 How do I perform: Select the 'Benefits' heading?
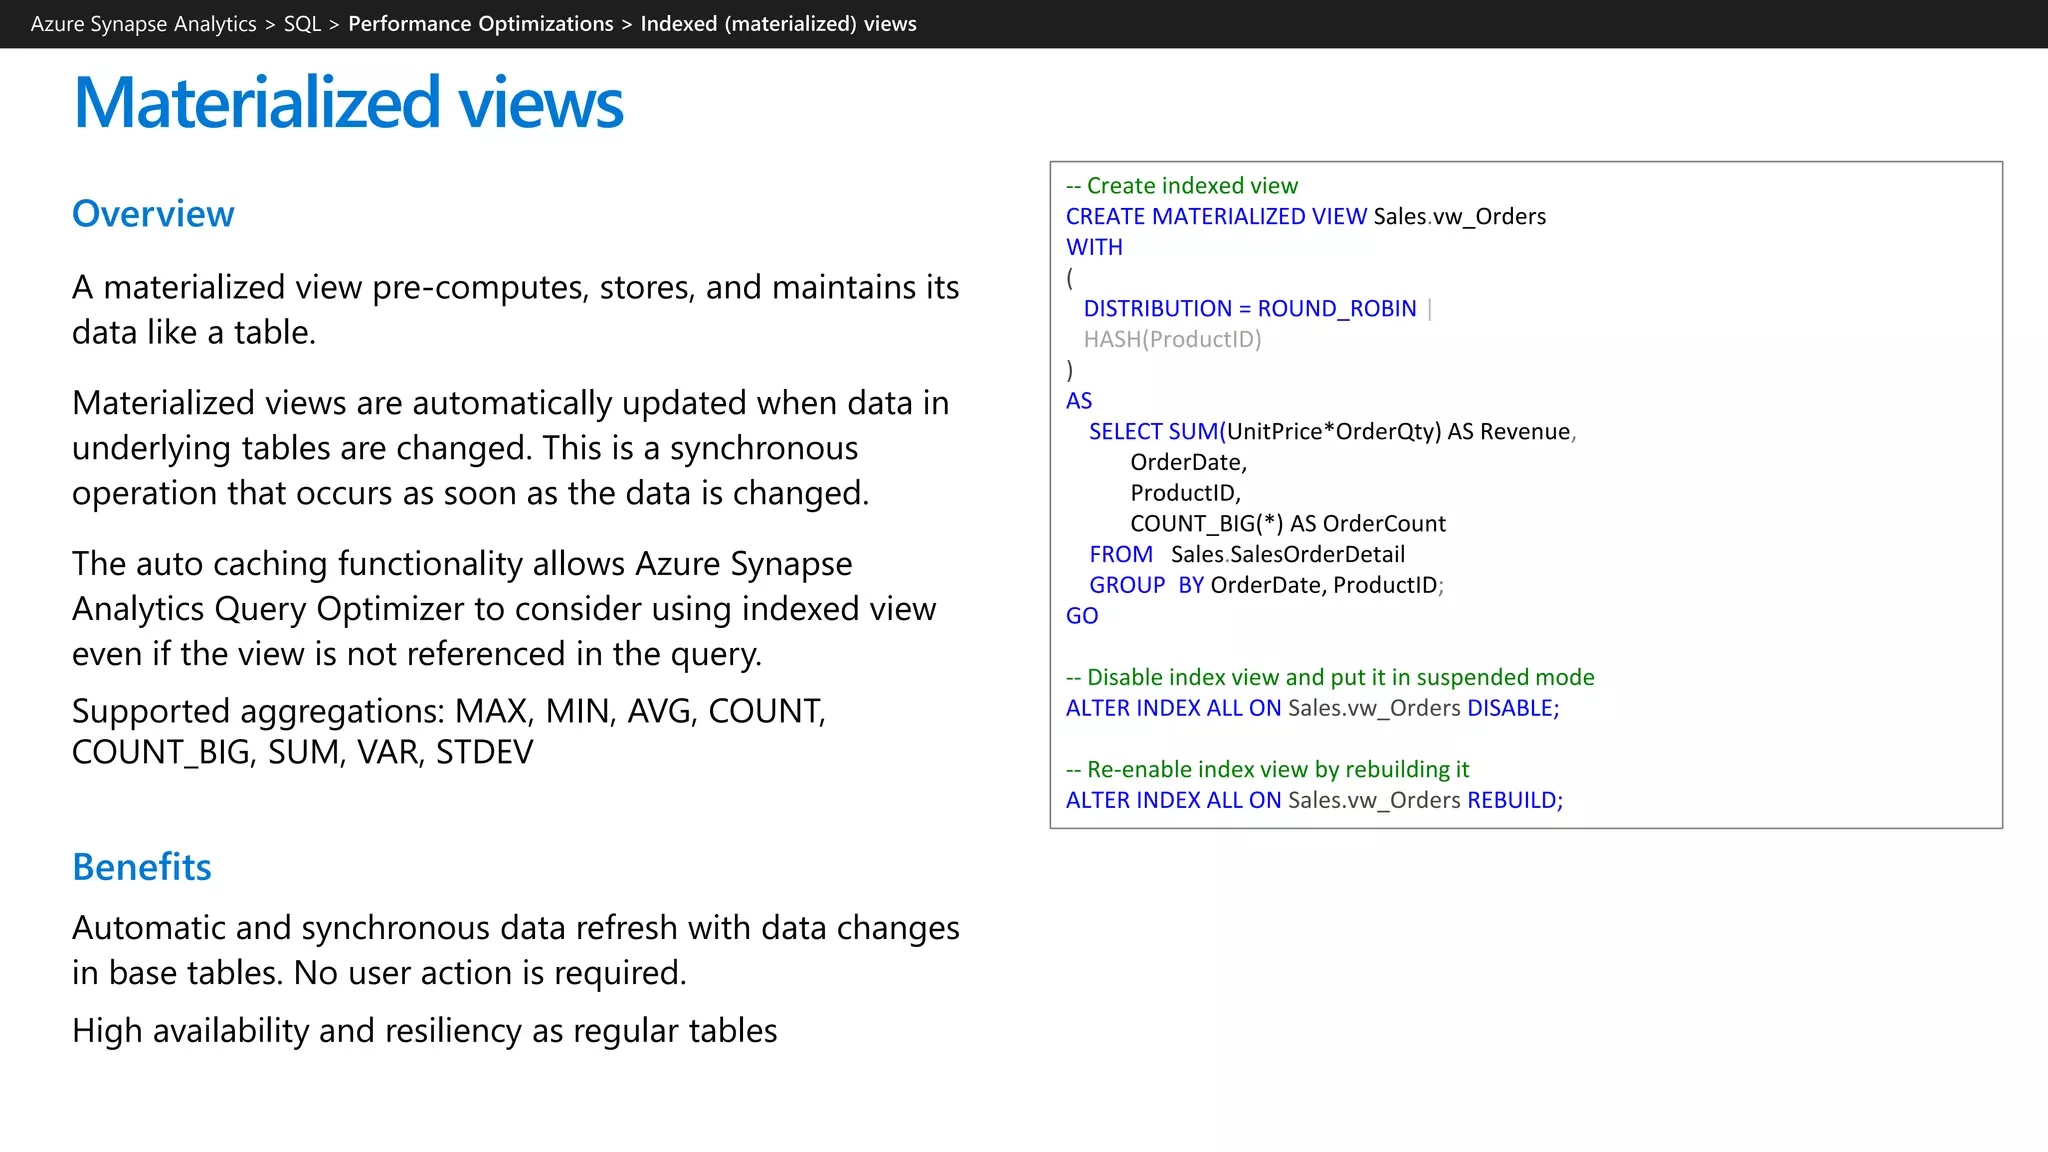pyautogui.click(x=142, y=867)
